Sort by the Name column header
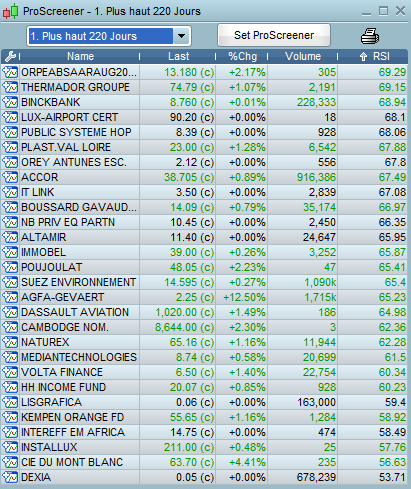The height and width of the screenshot is (489, 411). tap(80, 57)
